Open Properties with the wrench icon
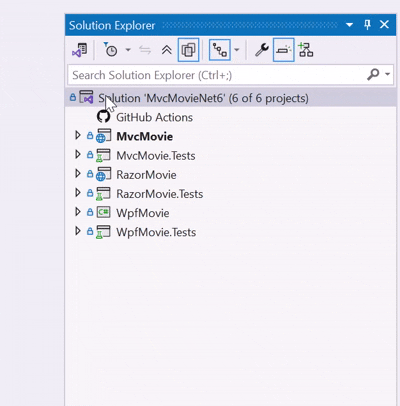400x406 pixels. tap(262, 50)
